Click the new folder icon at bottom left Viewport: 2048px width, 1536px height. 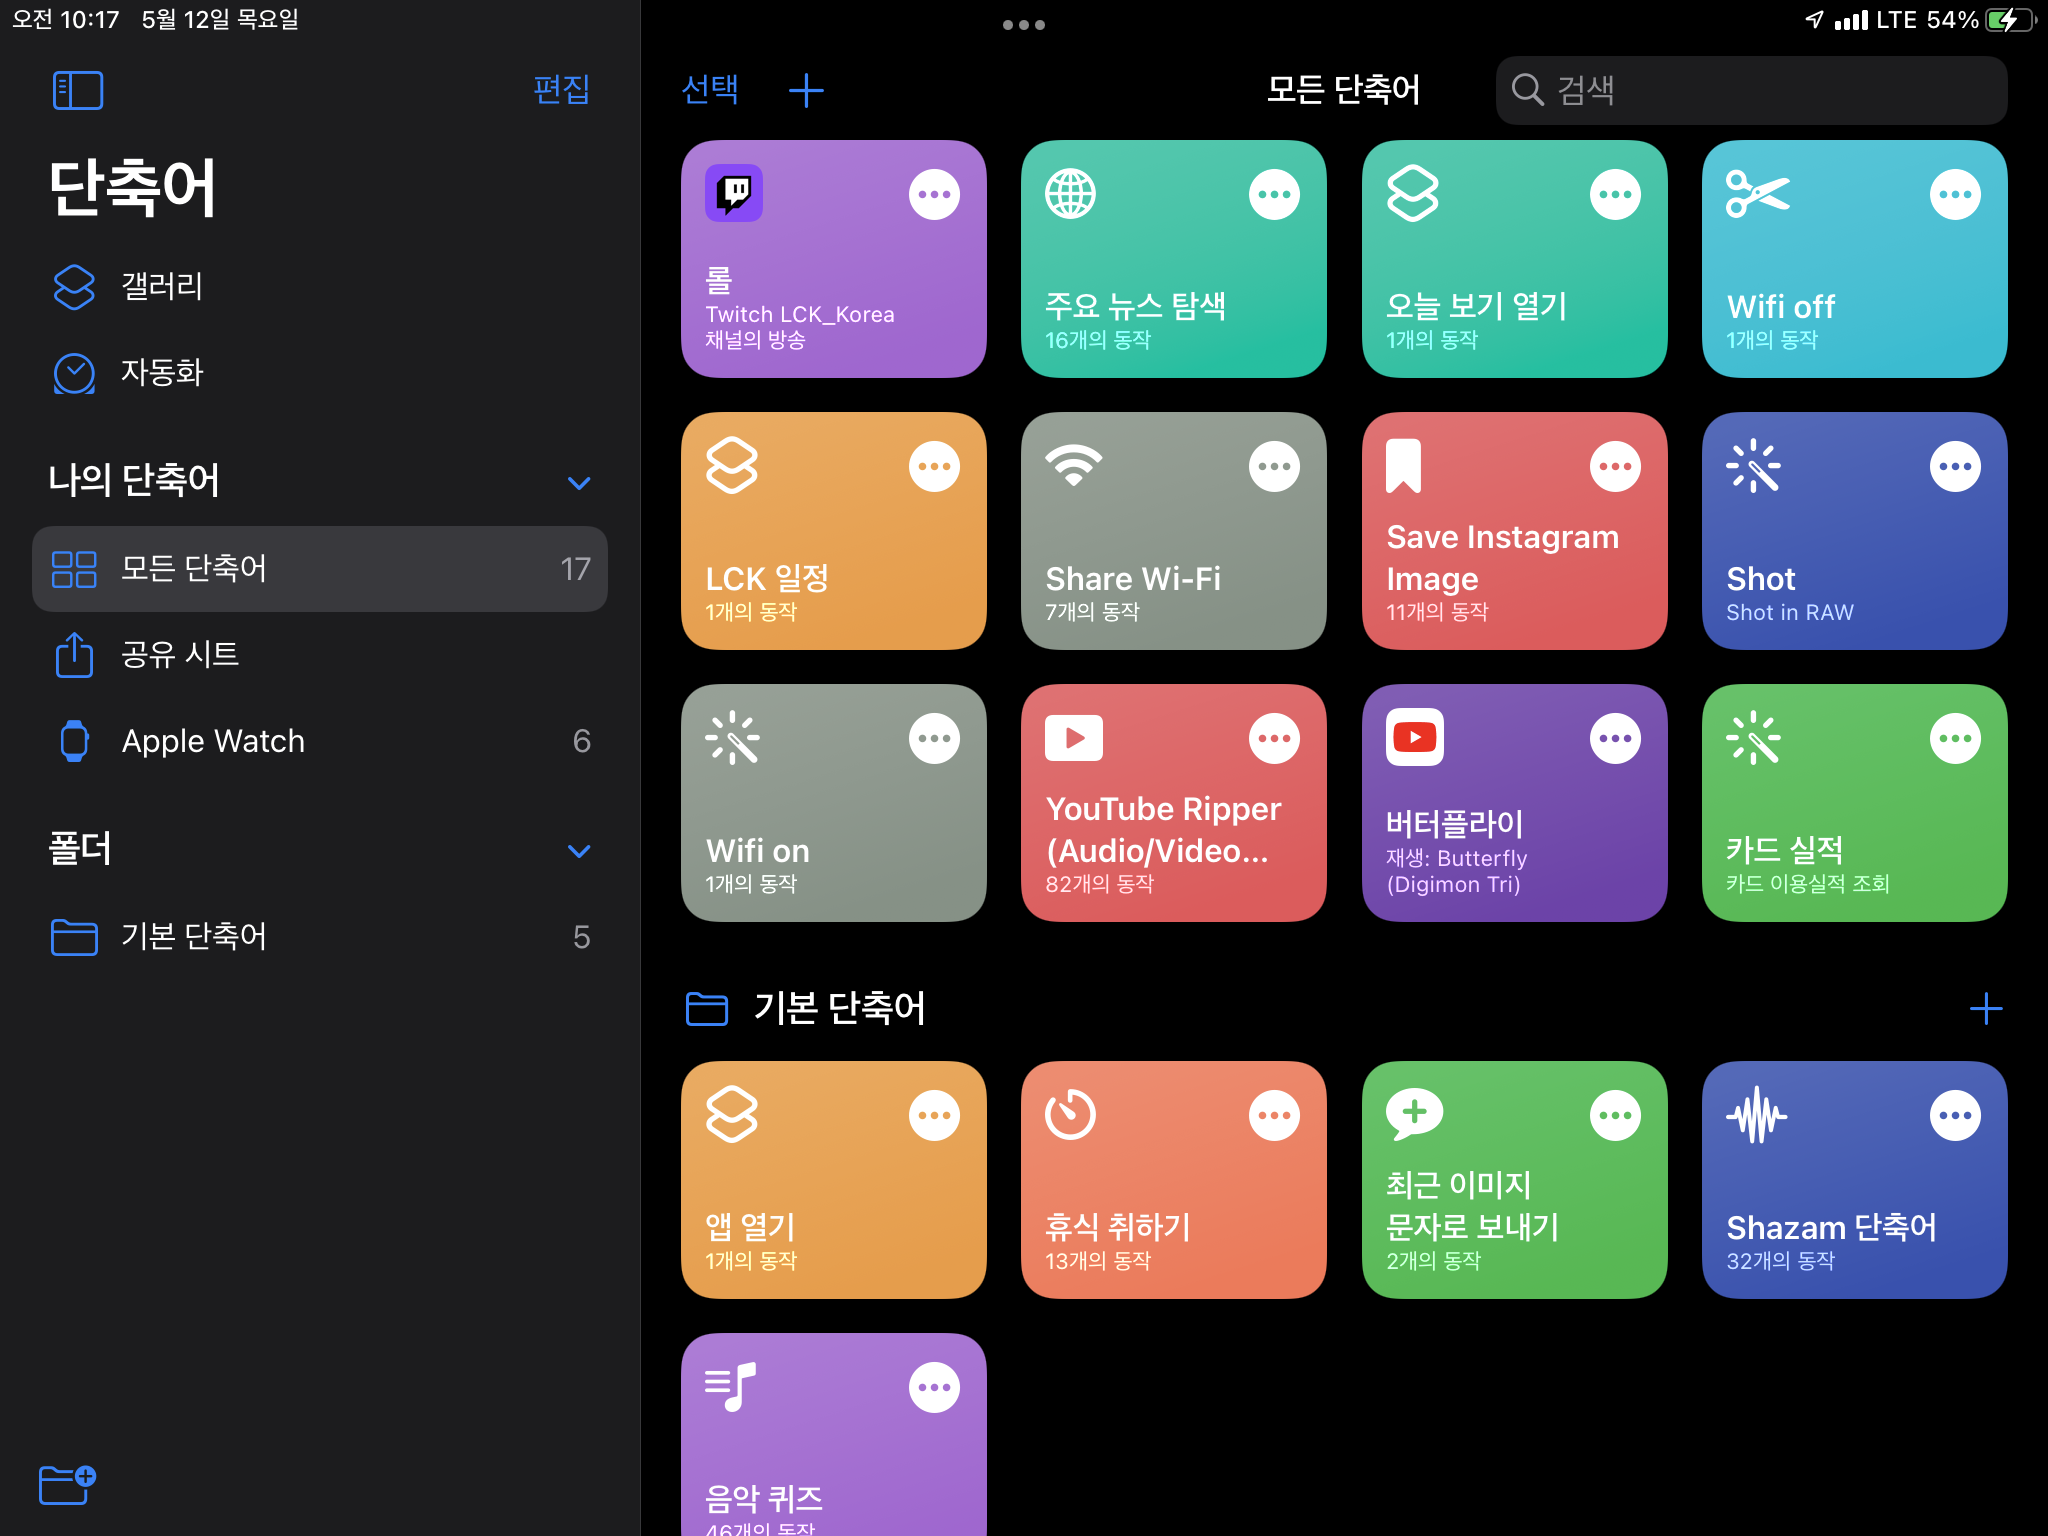(x=66, y=1485)
